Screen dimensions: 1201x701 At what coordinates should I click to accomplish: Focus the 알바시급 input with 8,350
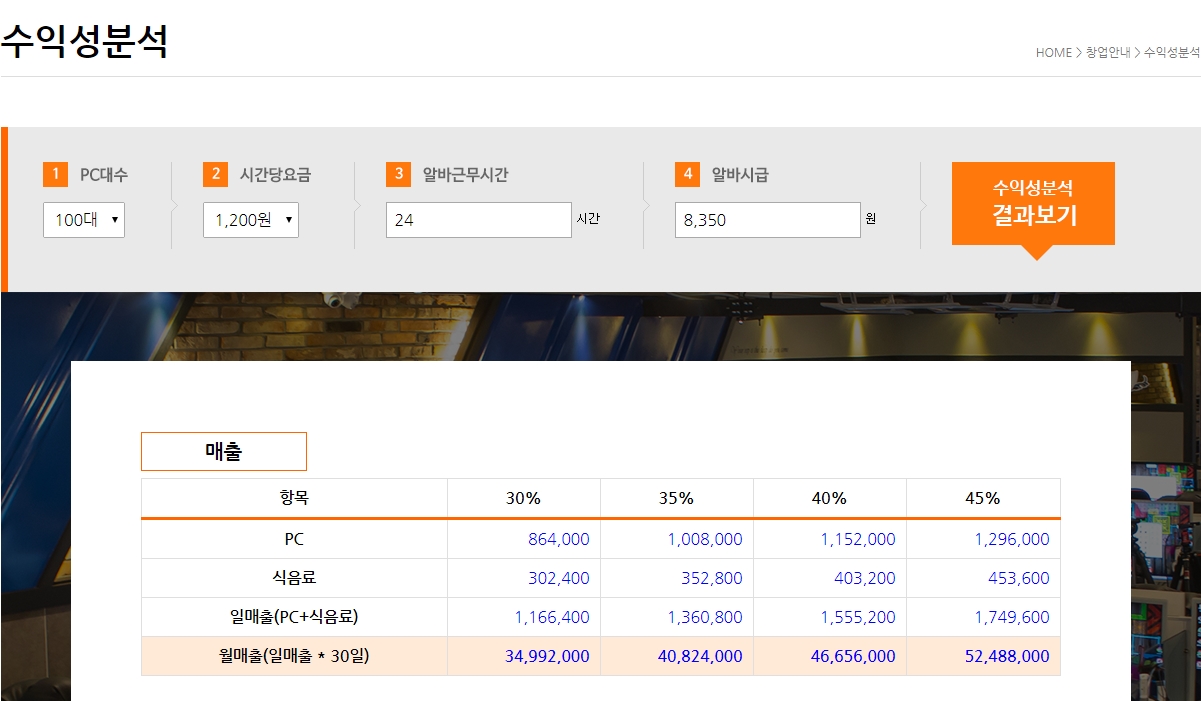pos(767,220)
